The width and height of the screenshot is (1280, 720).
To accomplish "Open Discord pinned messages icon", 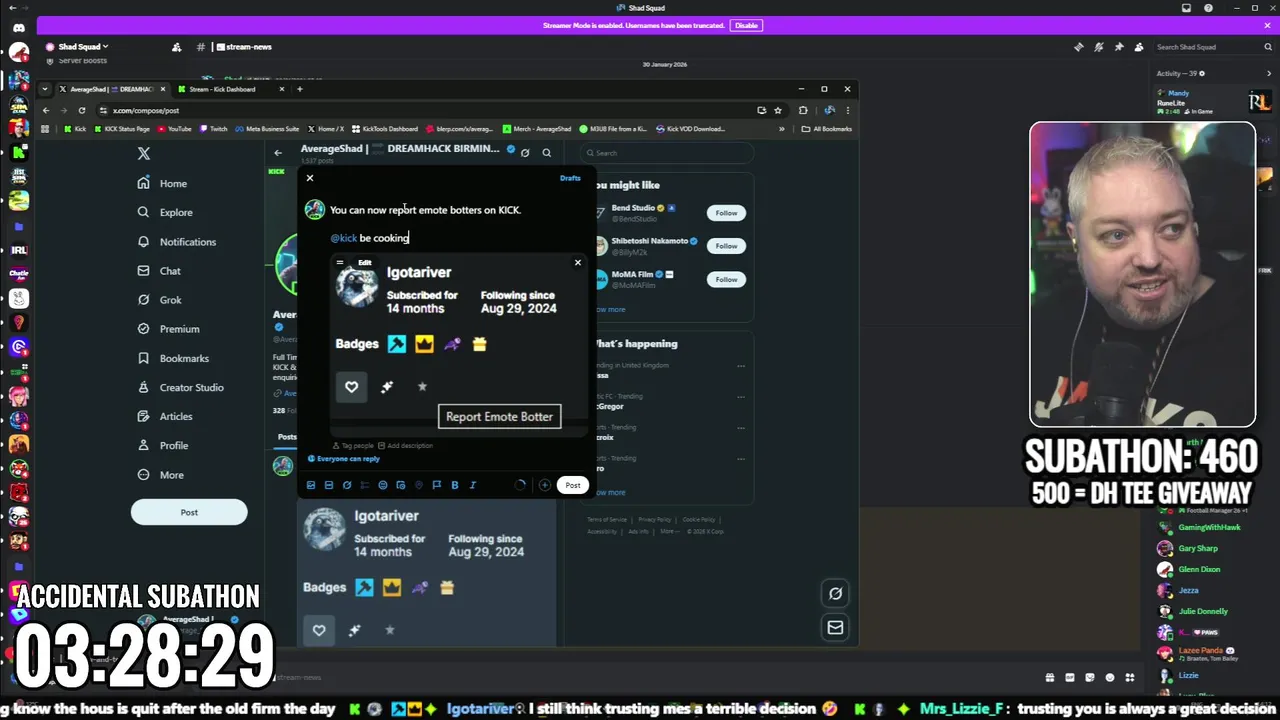I will pyautogui.click(x=1118, y=47).
